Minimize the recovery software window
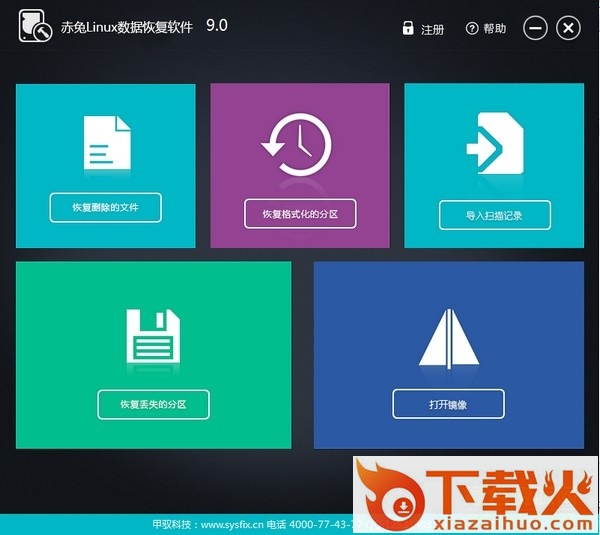 click(x=535, y=29)
